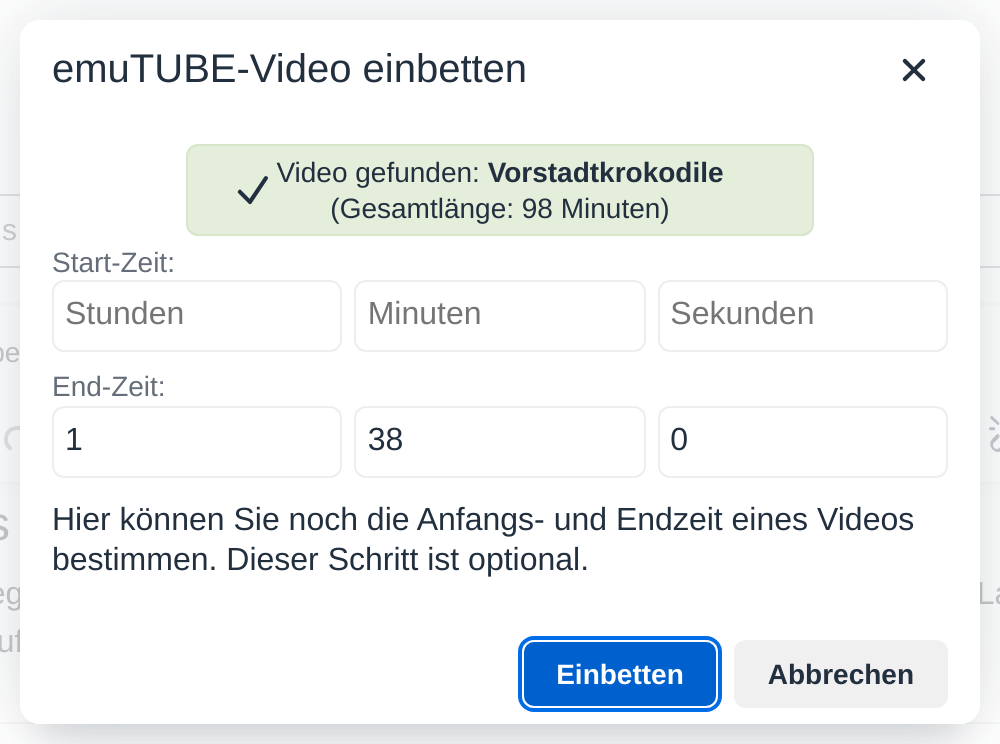Click the End-Zeit seconds field showing 0
Image resolution: width=1000 pixels, height=744 pixels.
(802, 441)
